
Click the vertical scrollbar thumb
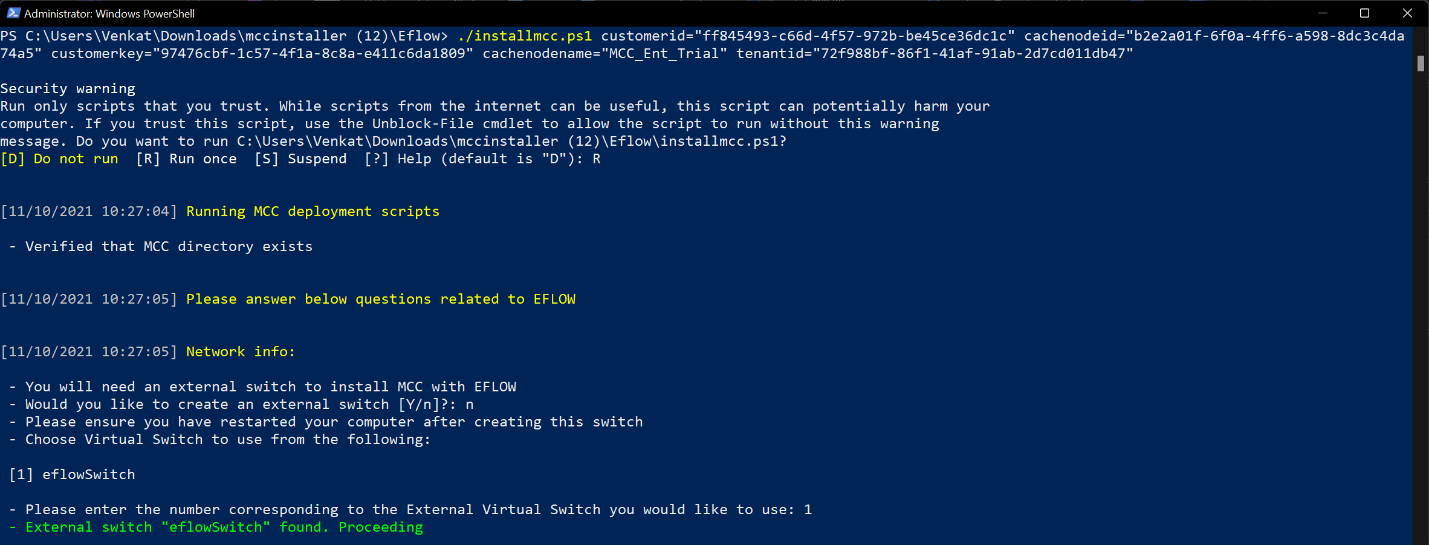pos(1420,62)
